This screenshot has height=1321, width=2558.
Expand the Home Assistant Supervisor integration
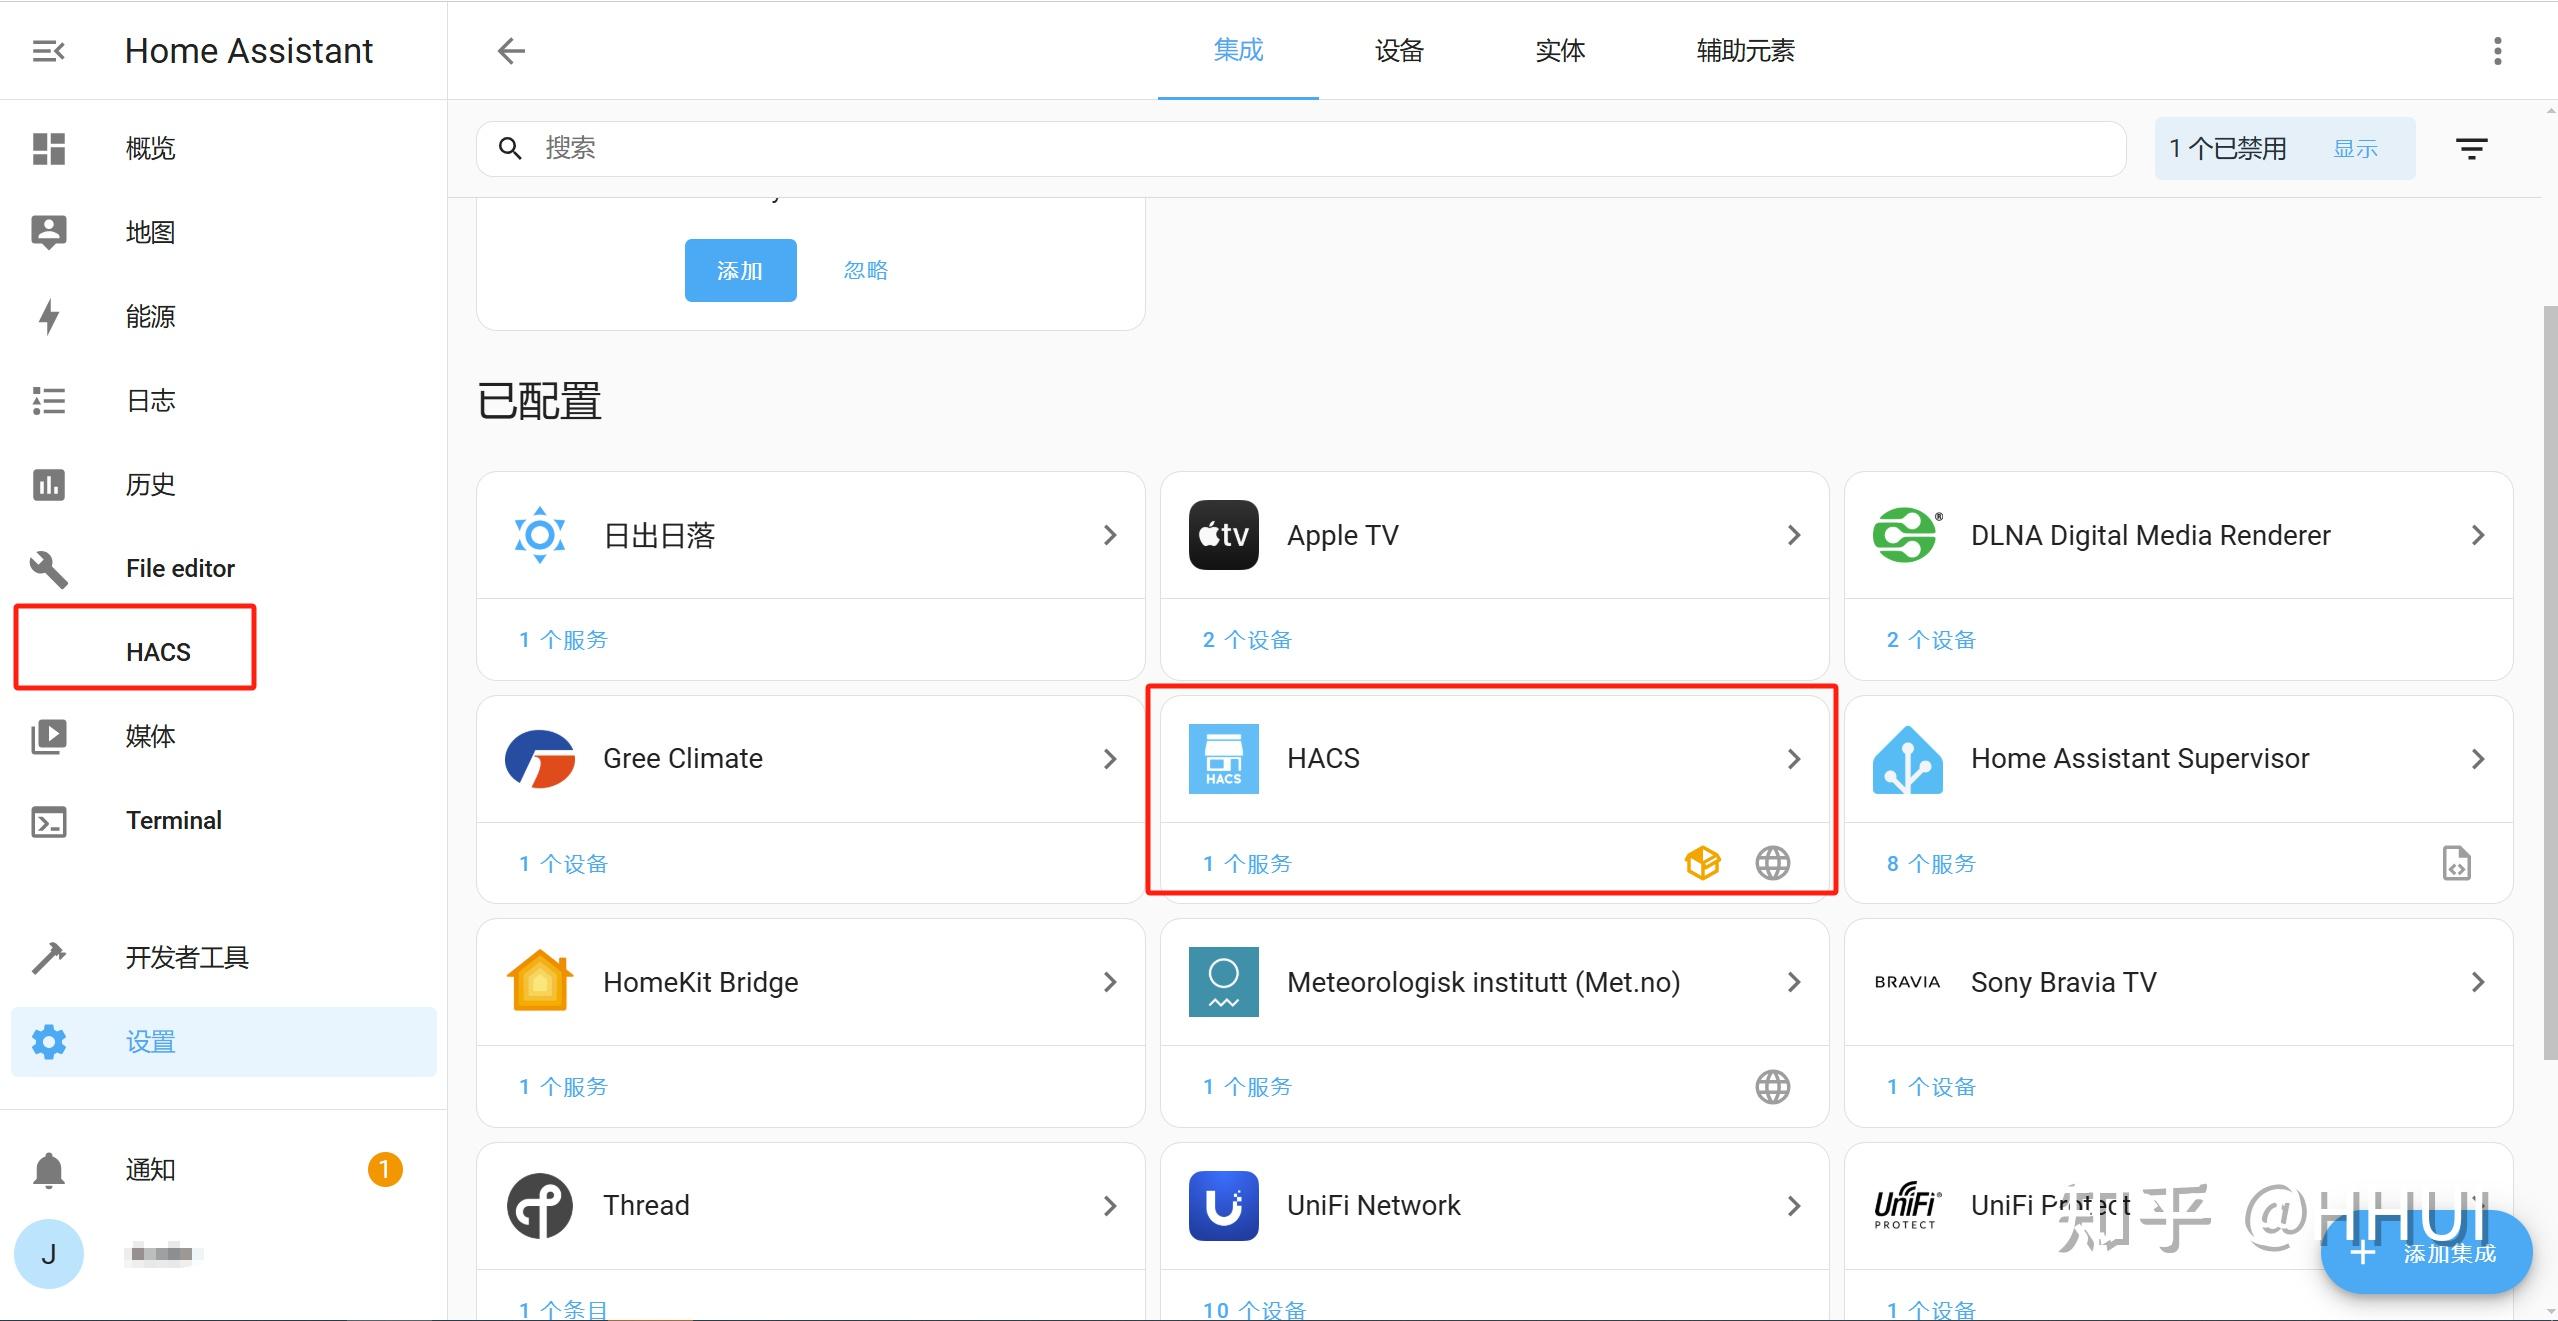point(2478,758)
